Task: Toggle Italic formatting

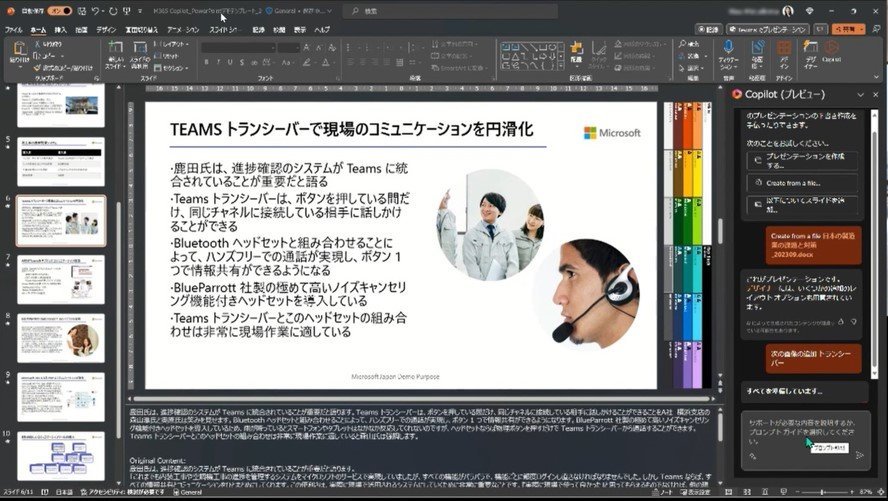Action: [x=218, y=62]
